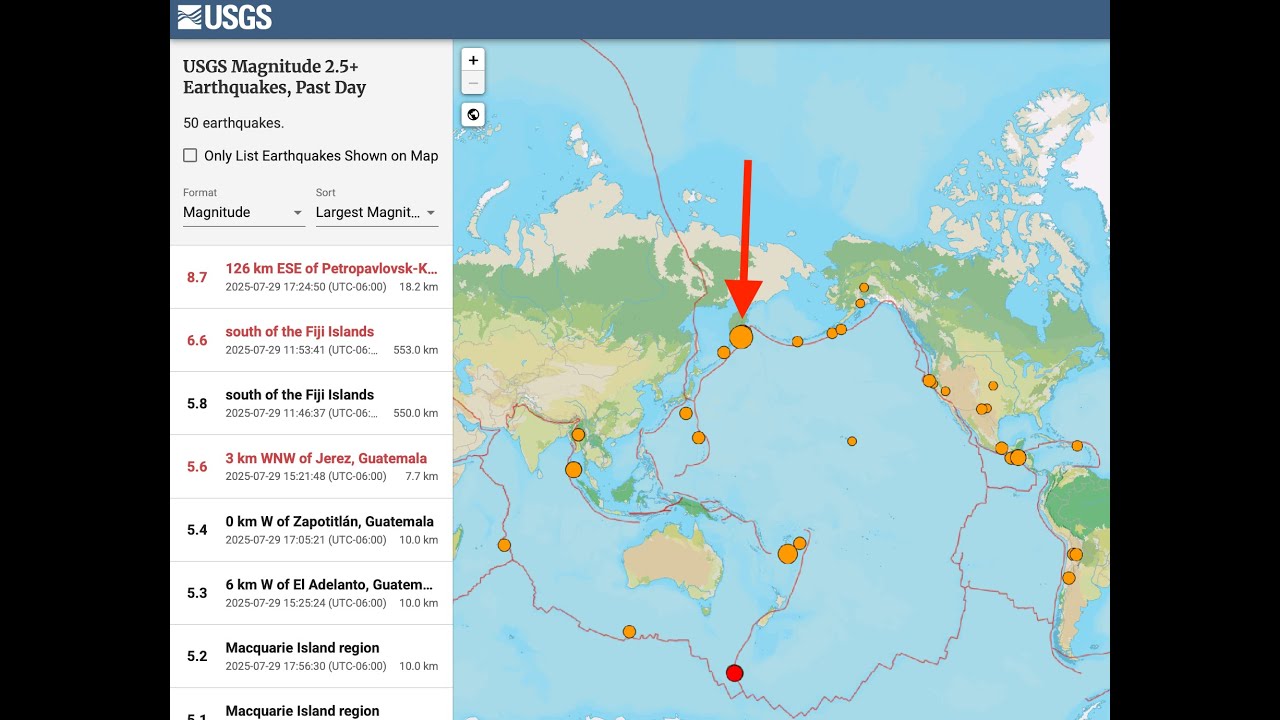Open the 5.6 Jerez, Guatemala entry
The width and height of the screenshot is (1280, 720).
[x=311, y=466]
